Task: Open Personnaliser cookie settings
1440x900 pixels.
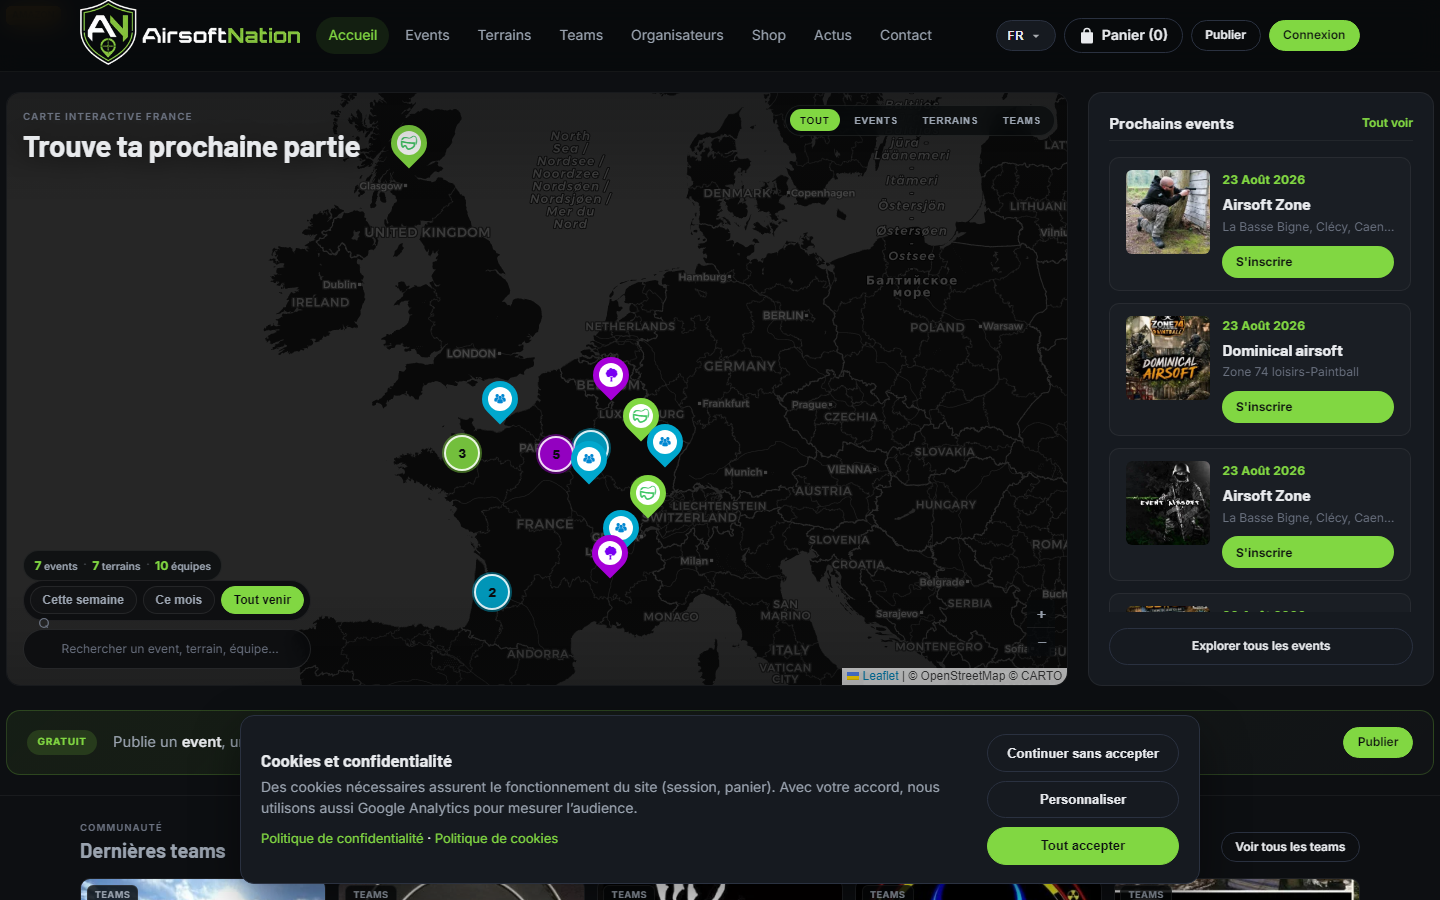Action: click(1083, 800)
